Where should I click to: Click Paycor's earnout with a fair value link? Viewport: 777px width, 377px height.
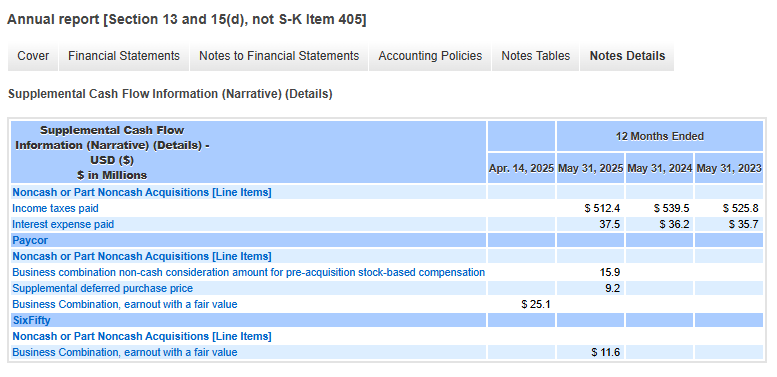point(125,304)
